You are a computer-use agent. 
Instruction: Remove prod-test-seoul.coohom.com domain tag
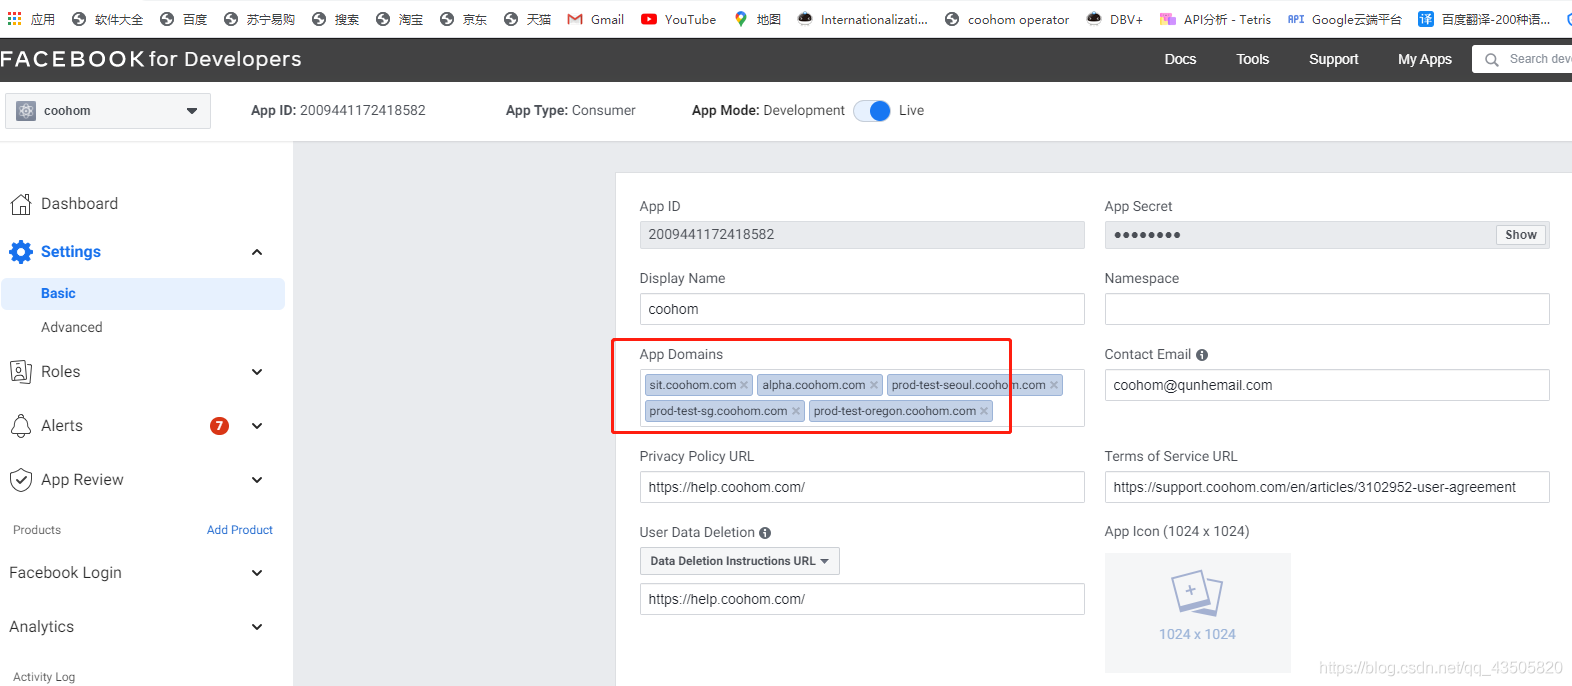(1054, 385)
